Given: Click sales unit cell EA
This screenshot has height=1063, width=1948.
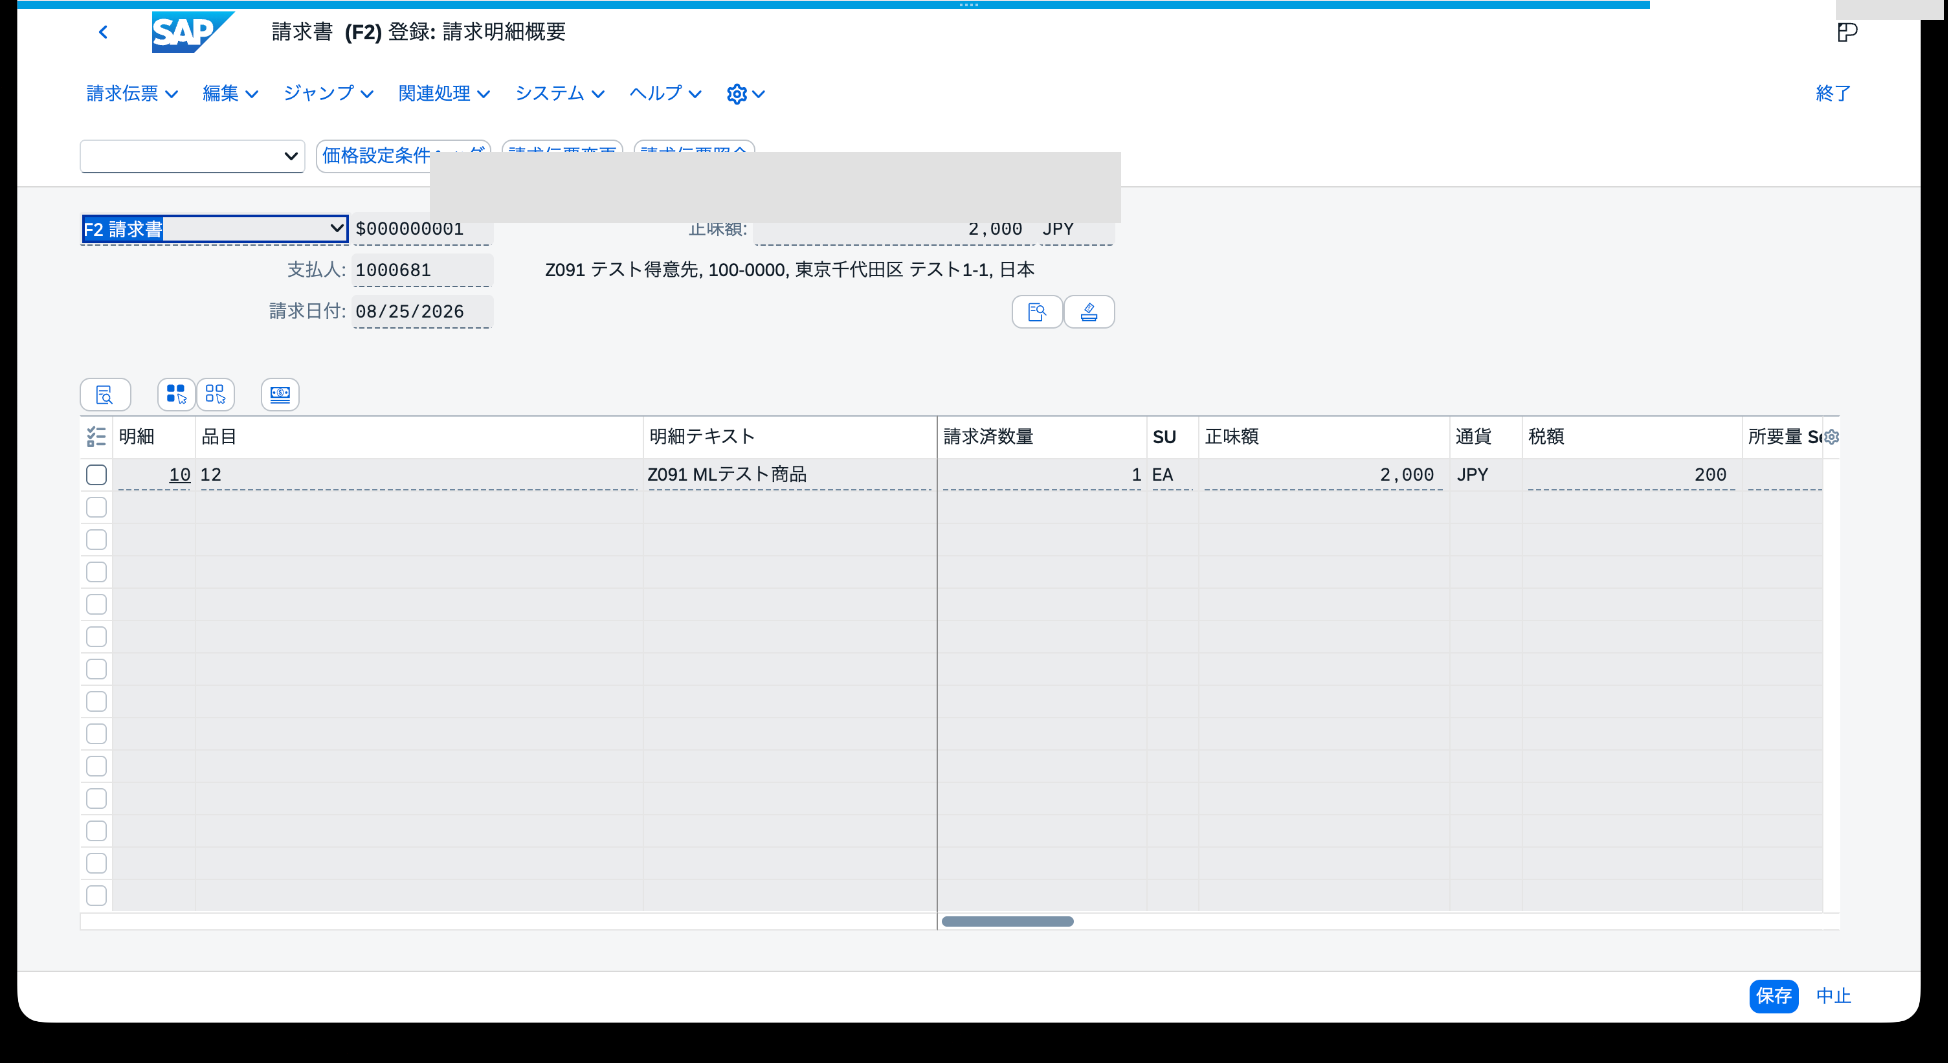Looking at the screenshot, I should coord(1172,475).
